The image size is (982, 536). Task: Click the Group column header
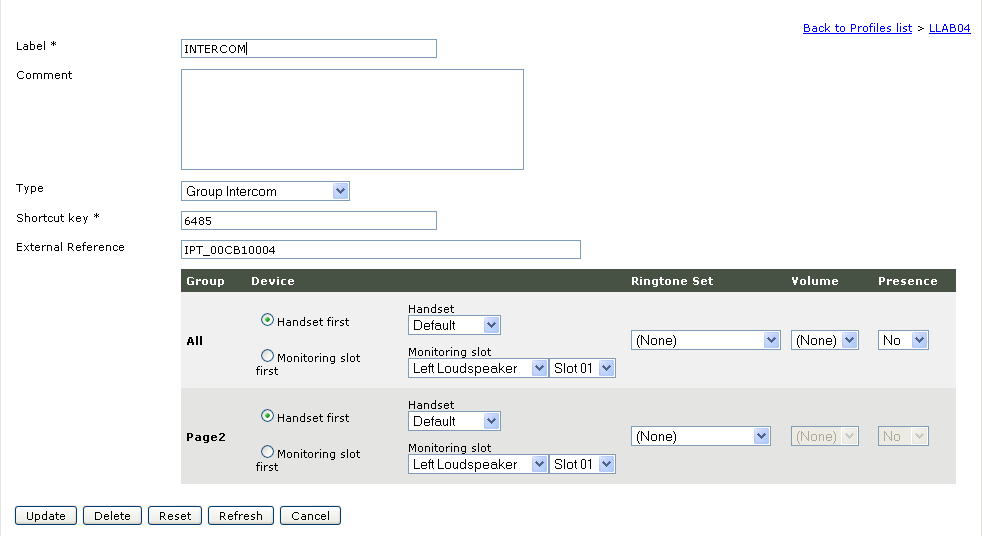(x=205, y=281)
